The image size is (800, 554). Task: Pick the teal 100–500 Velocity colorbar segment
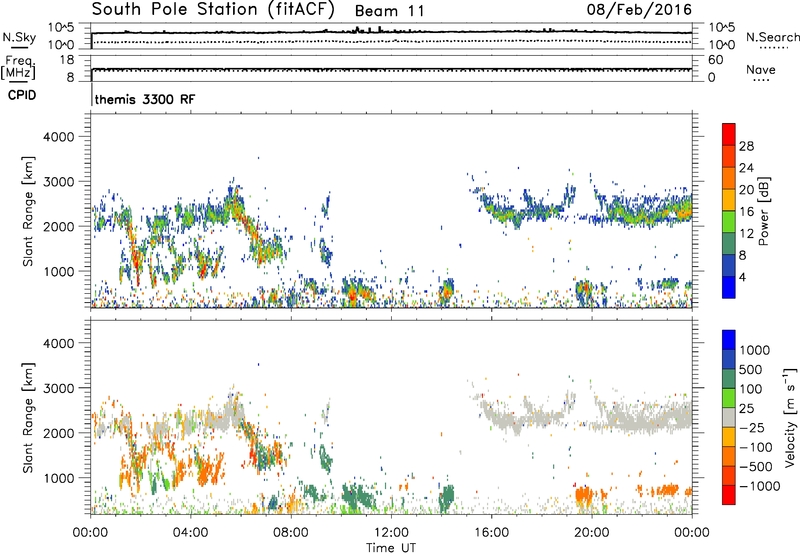pyautogui.click(x=729, y=380)
